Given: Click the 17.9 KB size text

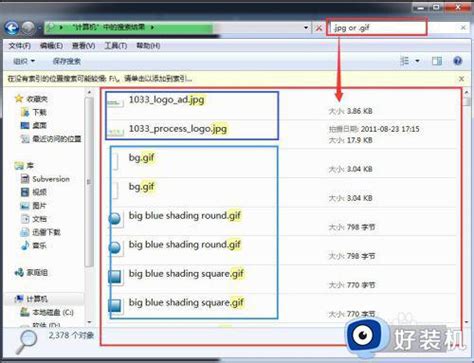Looking at the screenshot, I should pyautogui.click(x=360, y=140).
